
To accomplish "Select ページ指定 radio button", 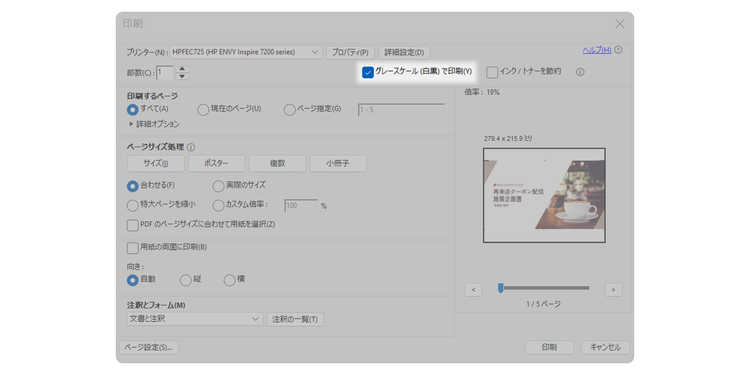I will pos(289,110).
